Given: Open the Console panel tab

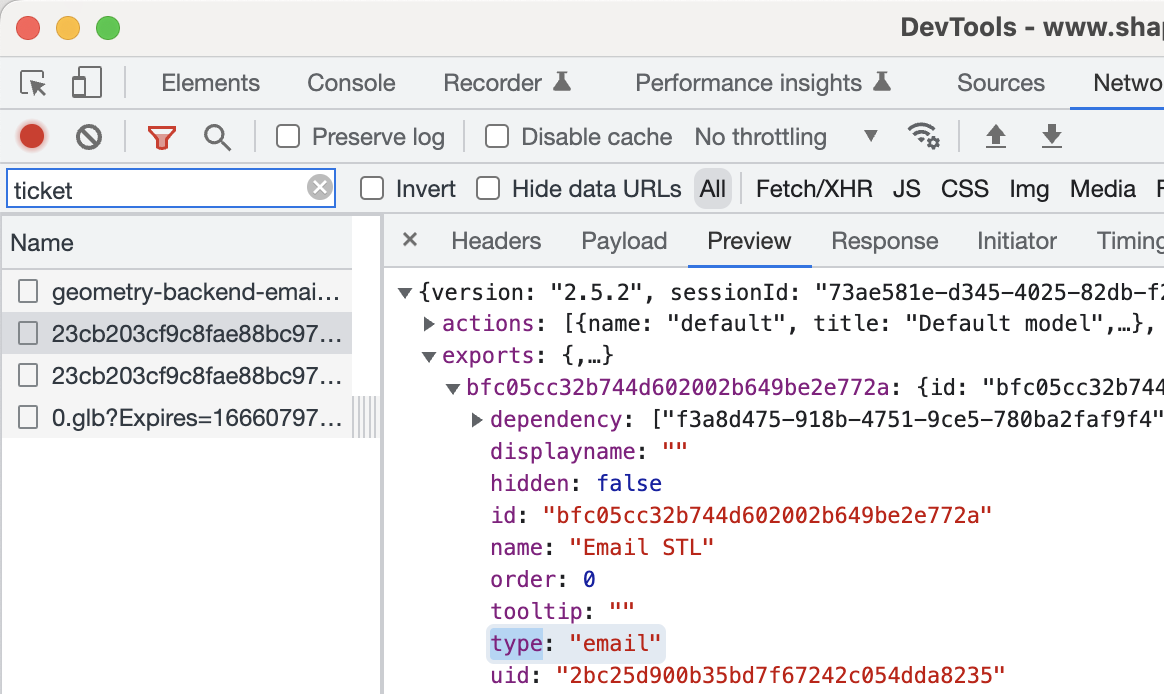Looking at the screenshot, I should pyautogui.click(x=351, y=83).
